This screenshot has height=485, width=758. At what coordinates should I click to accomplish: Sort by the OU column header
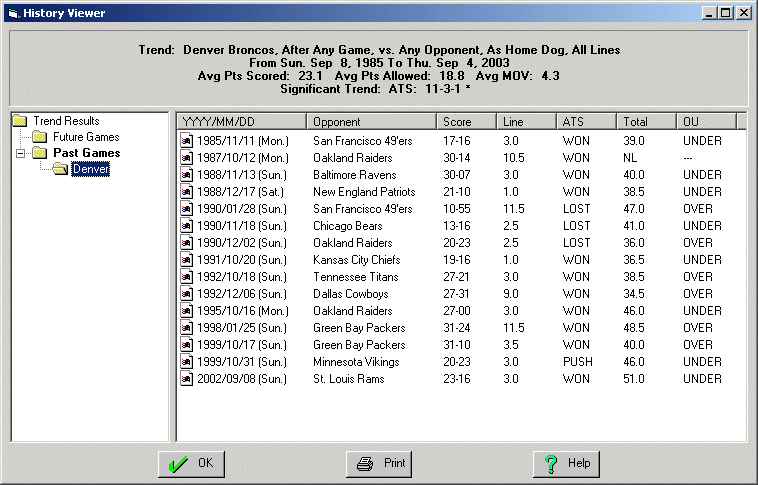click(706, 121)
